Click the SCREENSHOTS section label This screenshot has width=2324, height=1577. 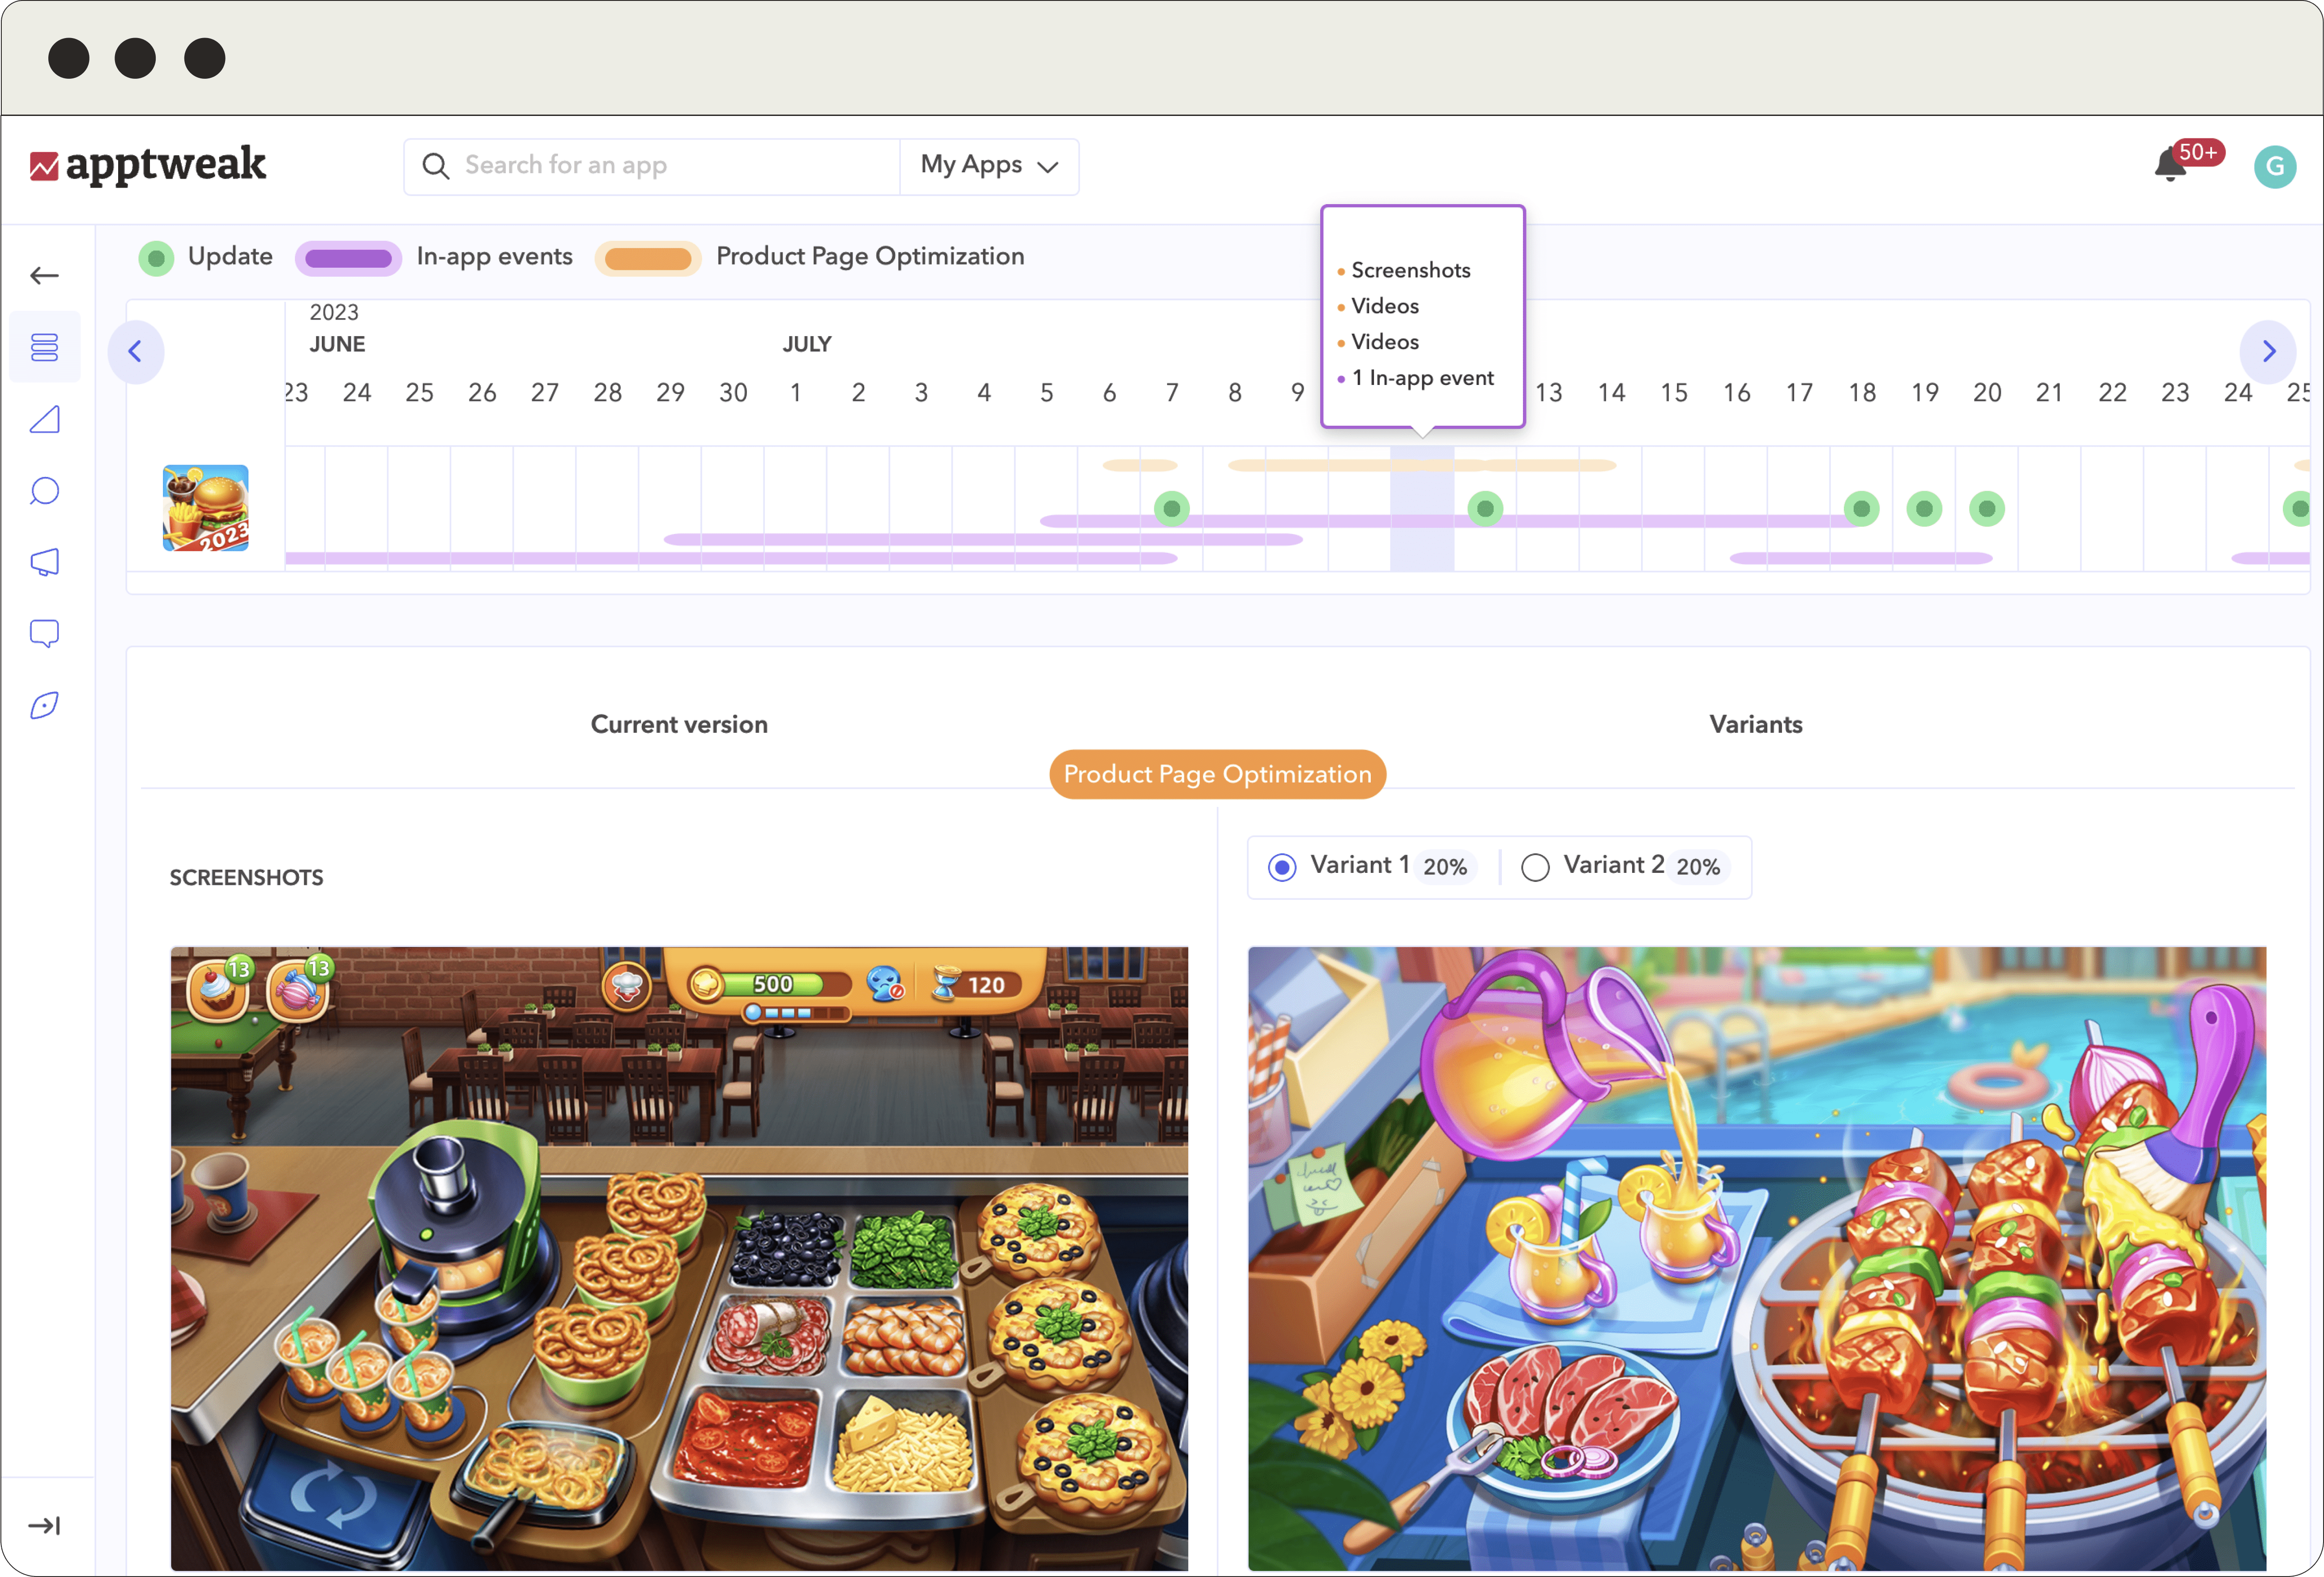(246, 877)
